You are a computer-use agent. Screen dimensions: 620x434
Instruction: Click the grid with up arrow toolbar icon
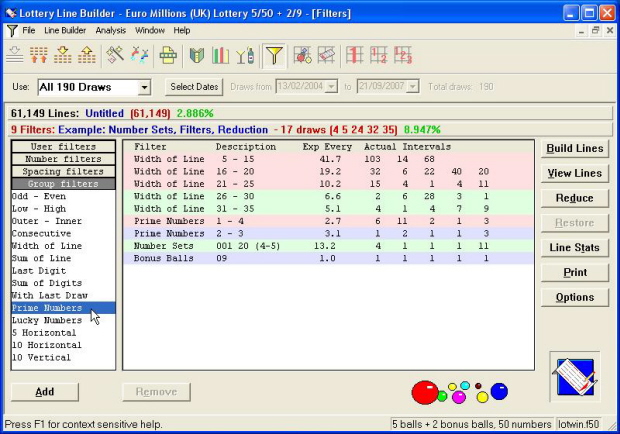[87, 55]
